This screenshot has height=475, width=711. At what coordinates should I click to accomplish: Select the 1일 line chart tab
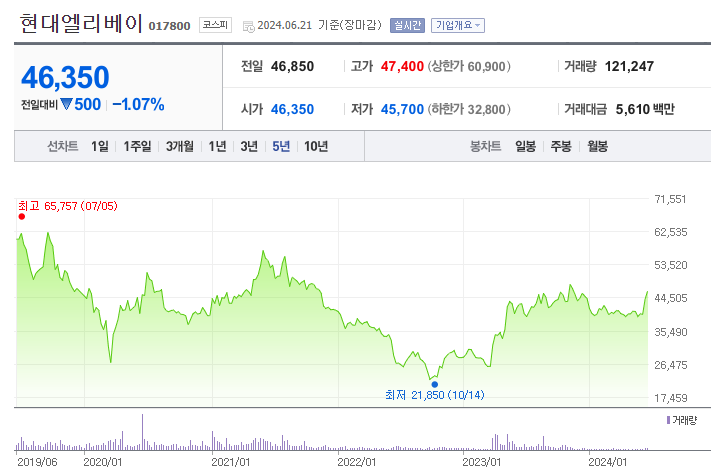100,146
